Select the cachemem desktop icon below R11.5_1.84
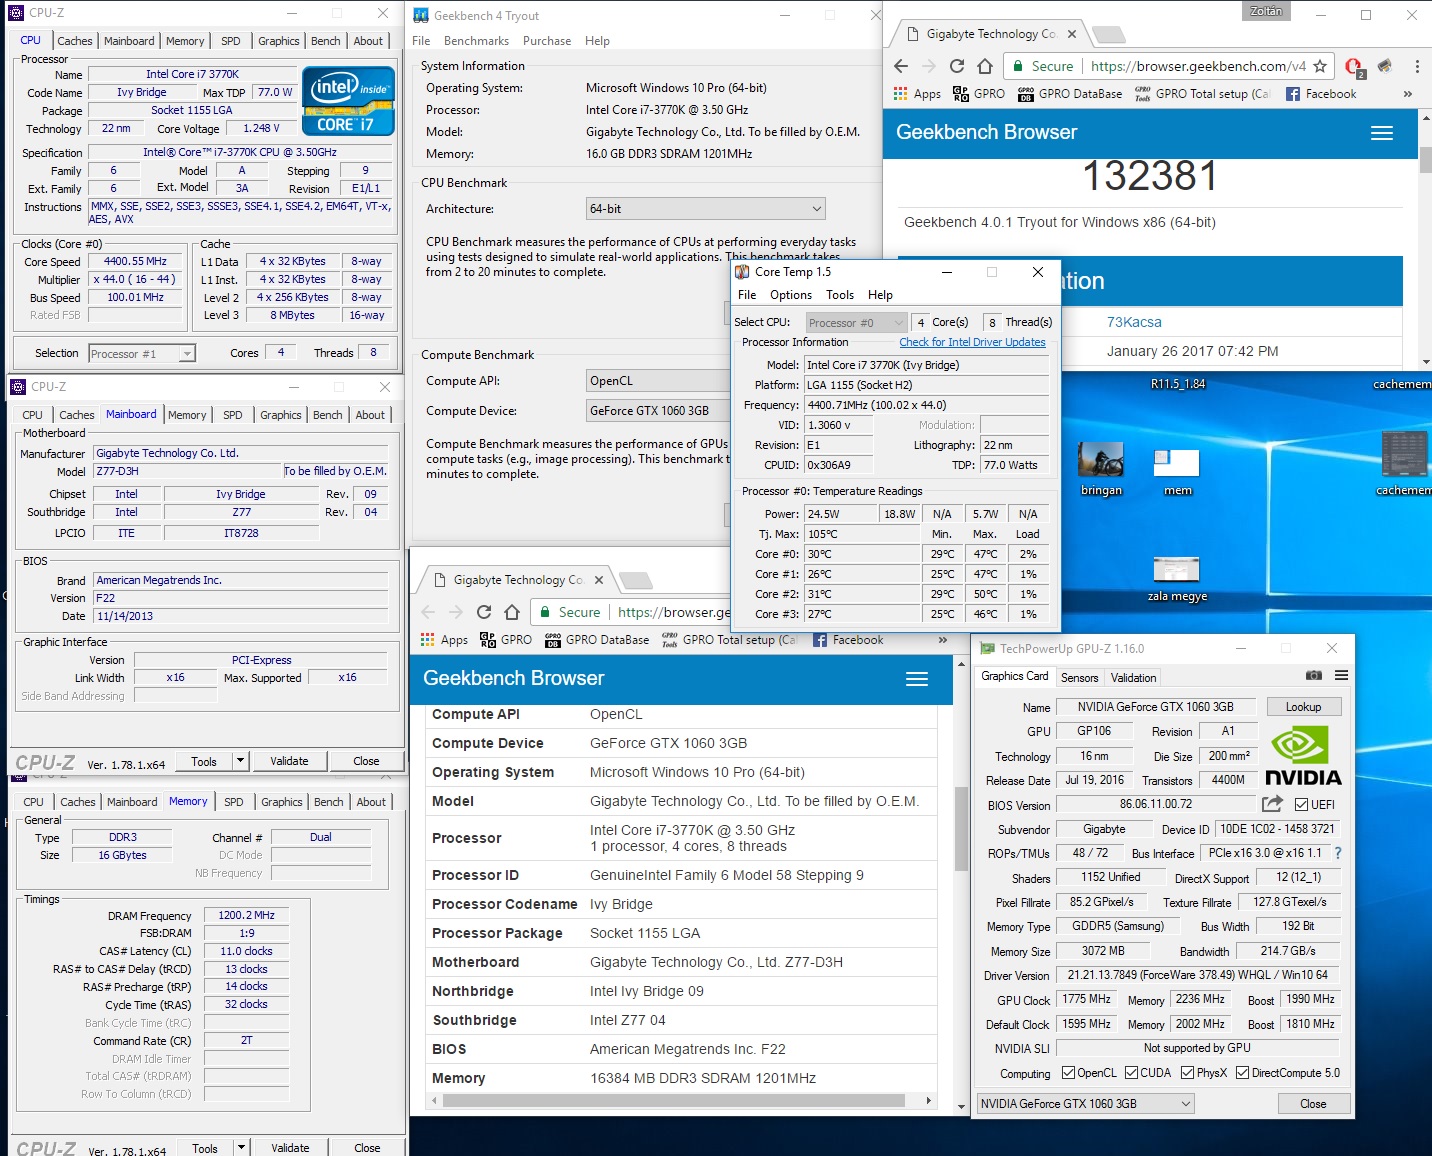The height and width of the screenshot is (1156, 1432). pyautogui.click(x=1403, y=462)
